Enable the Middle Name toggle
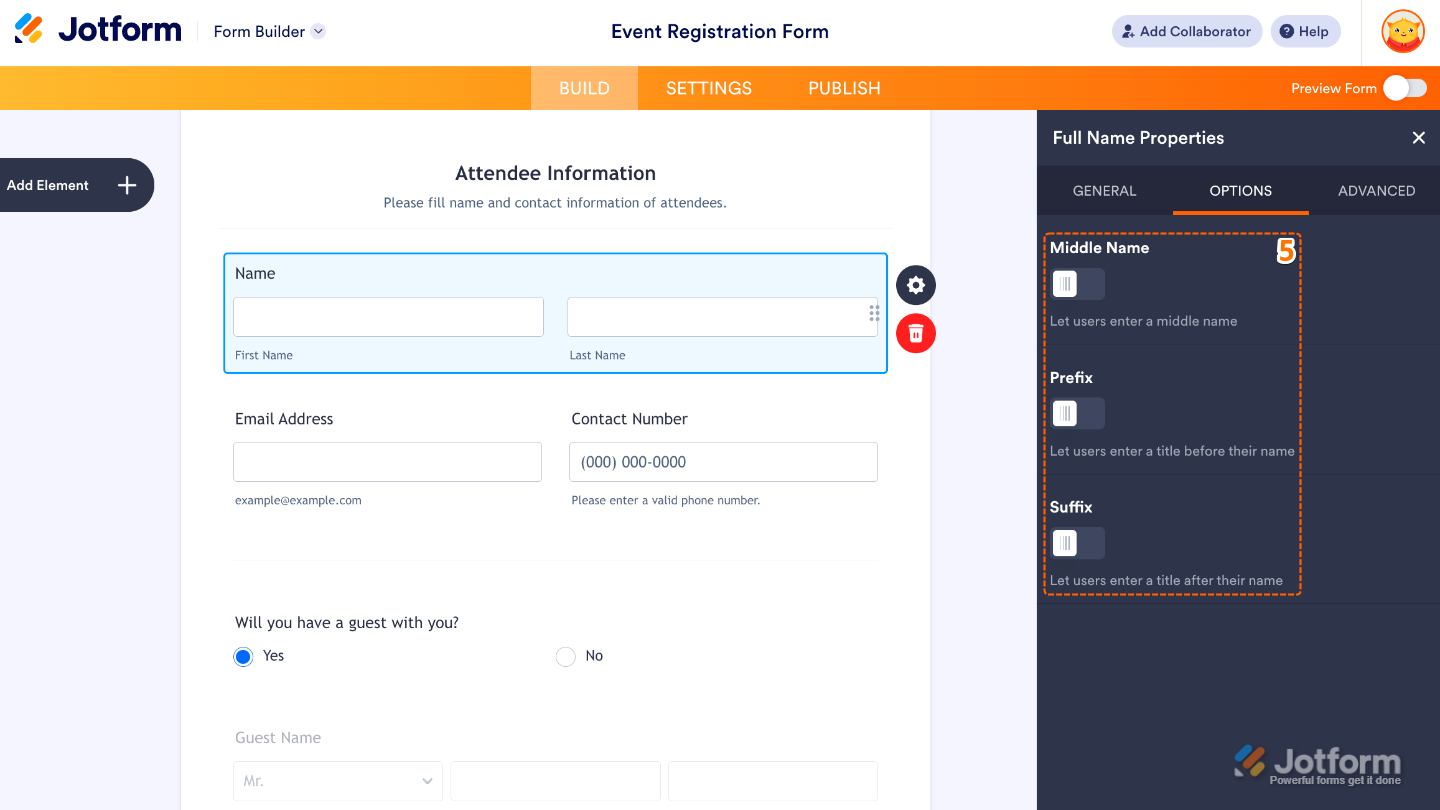The width and height of the screenshot is (1440, 810). (1077, 284)
